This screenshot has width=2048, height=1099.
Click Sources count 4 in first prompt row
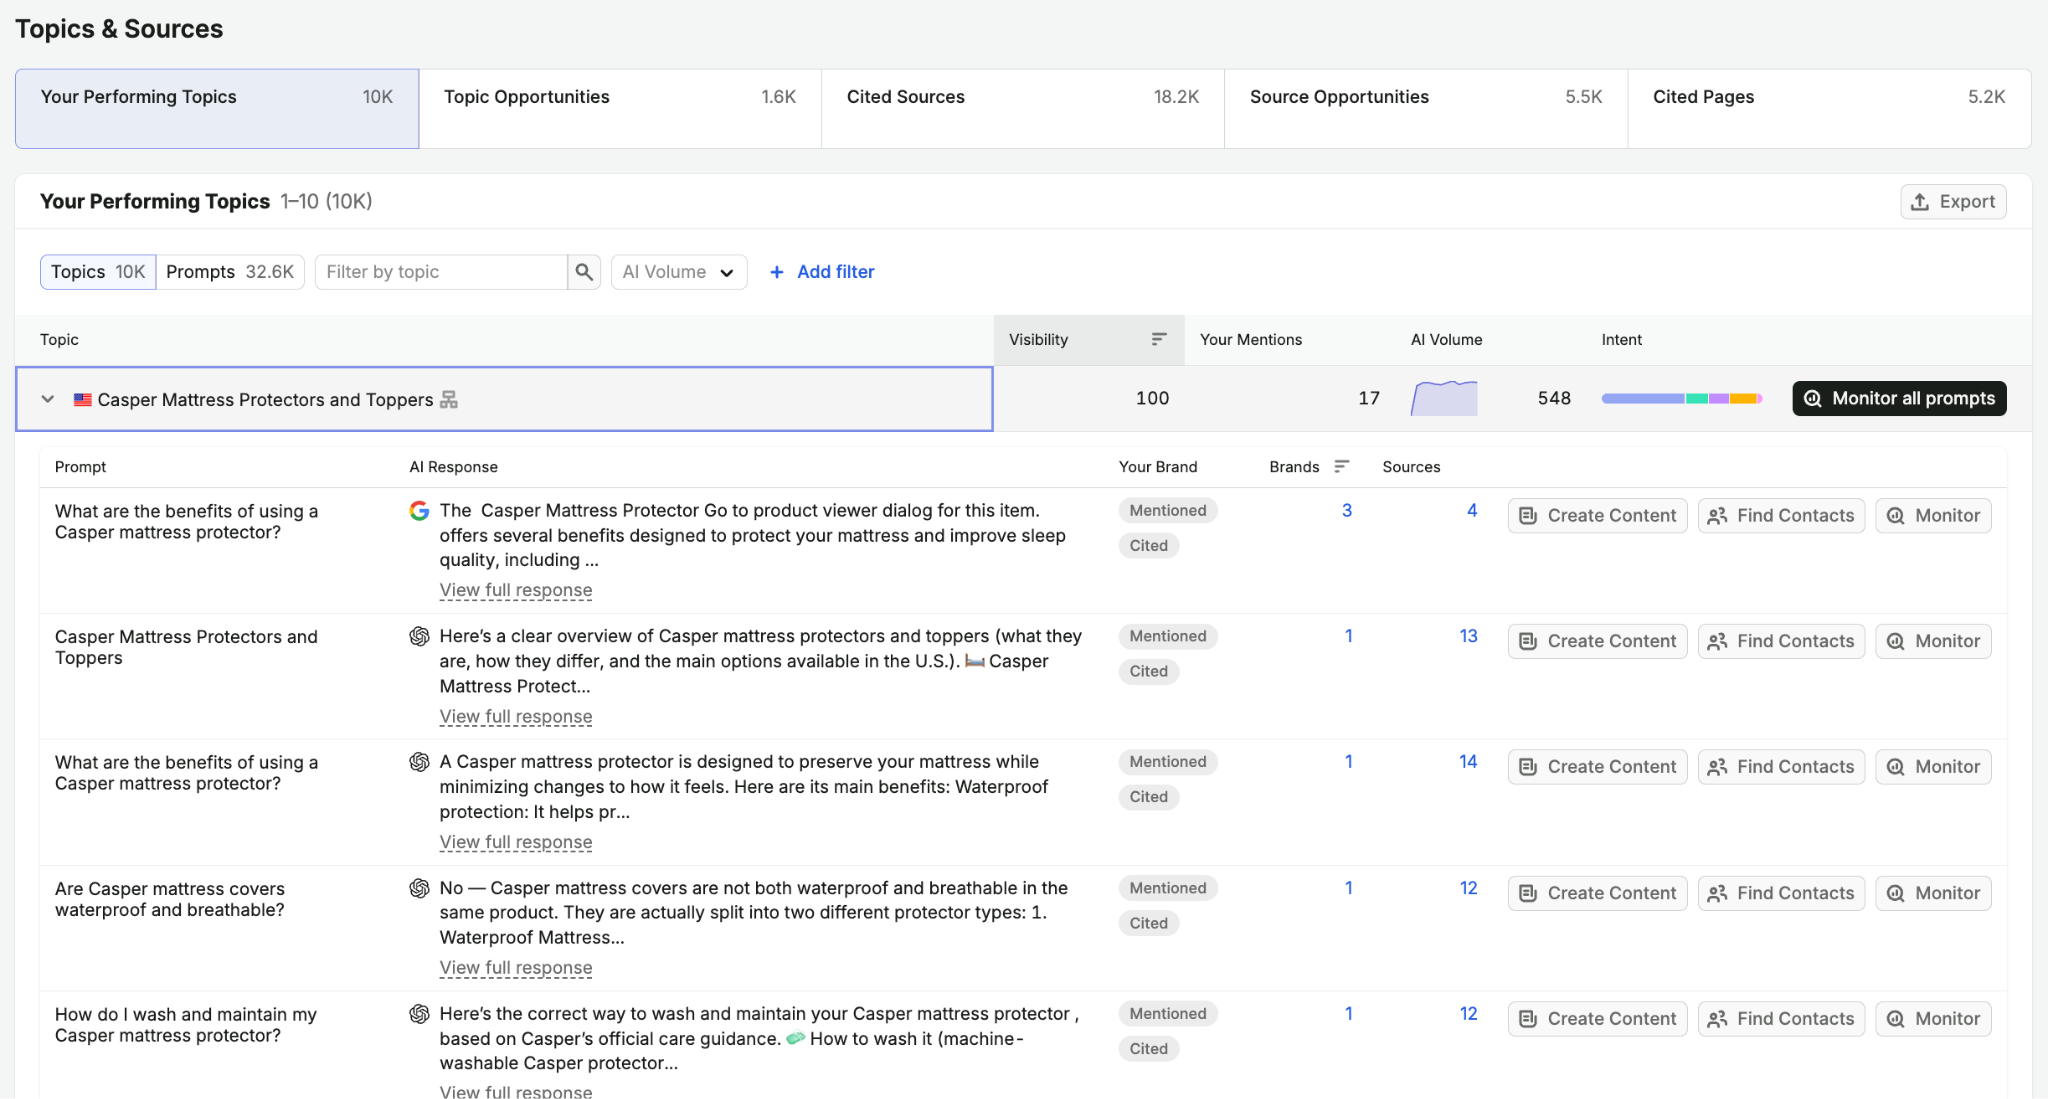1472,511
